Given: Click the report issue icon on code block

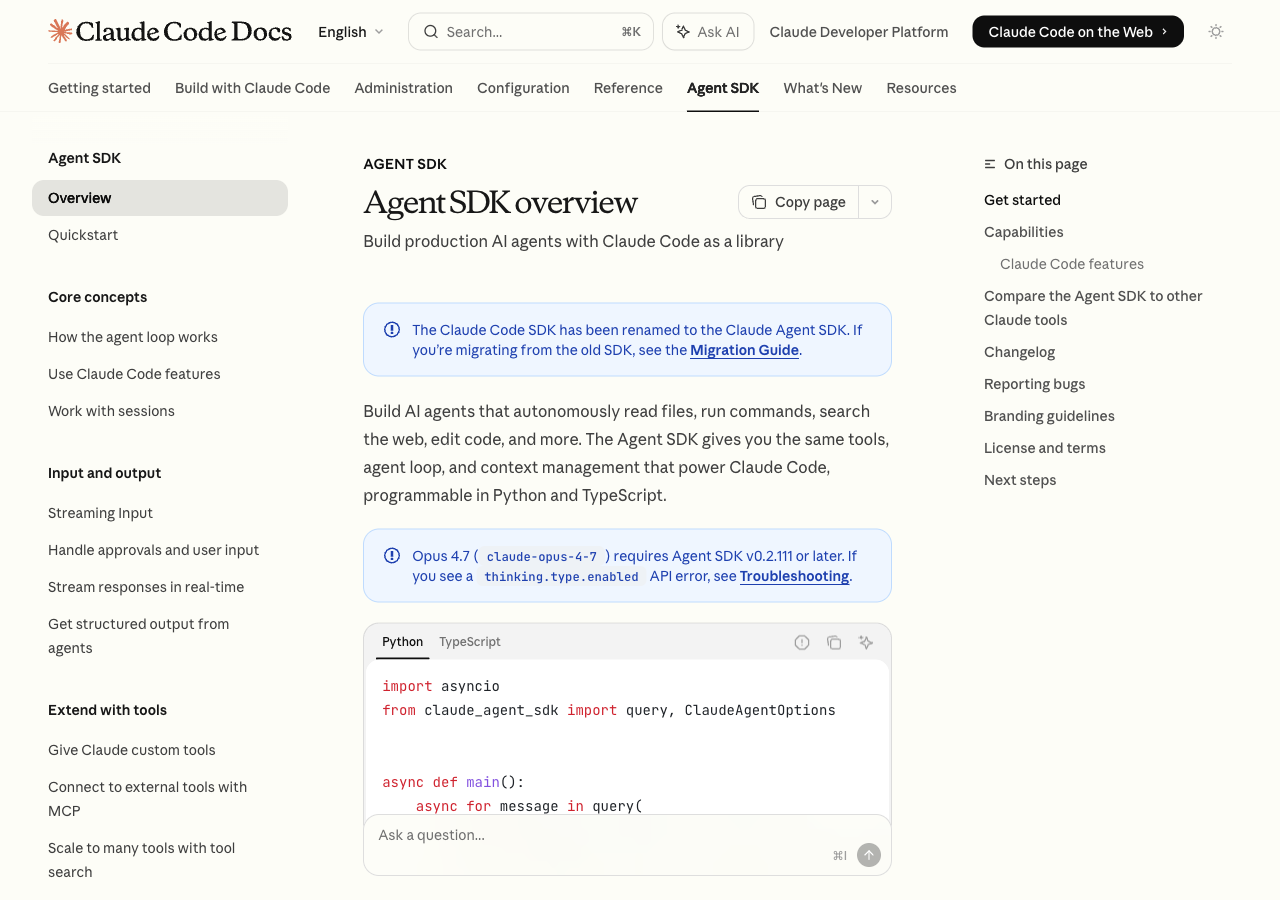Looking at the screenshot, I should click(802, 642).
